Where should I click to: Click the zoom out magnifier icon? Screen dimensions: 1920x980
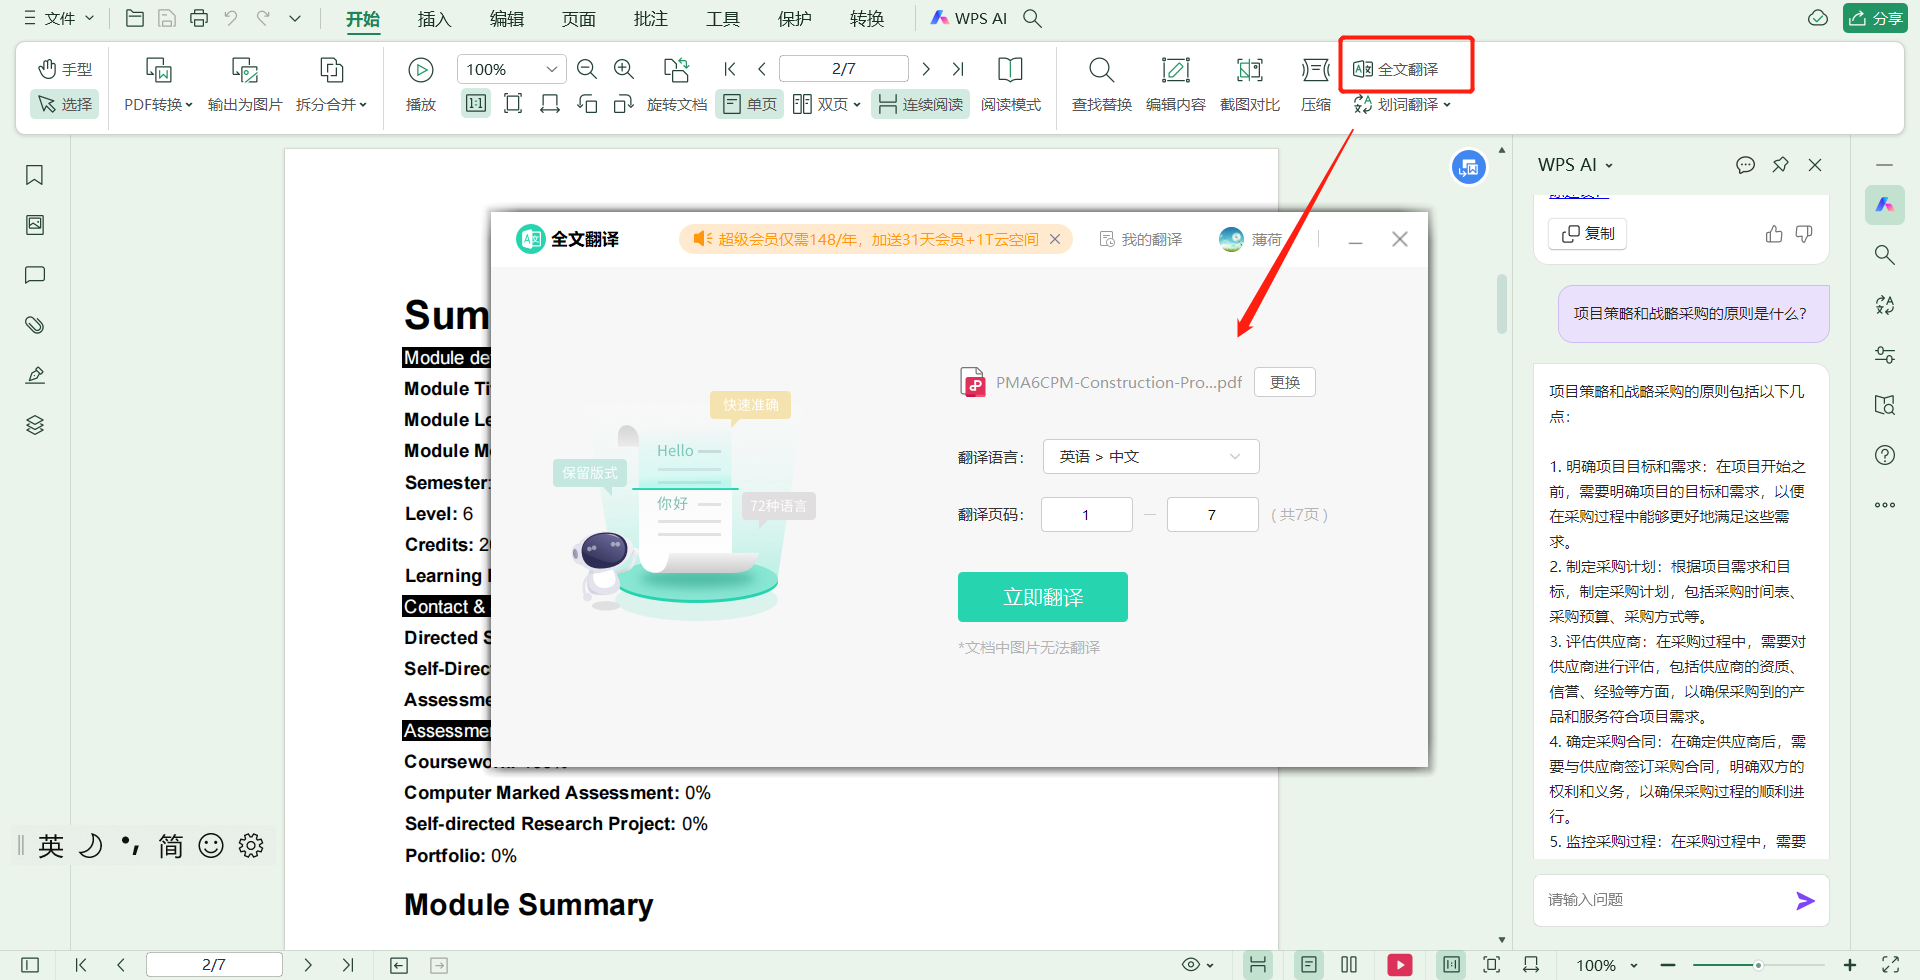pos(587,69)
